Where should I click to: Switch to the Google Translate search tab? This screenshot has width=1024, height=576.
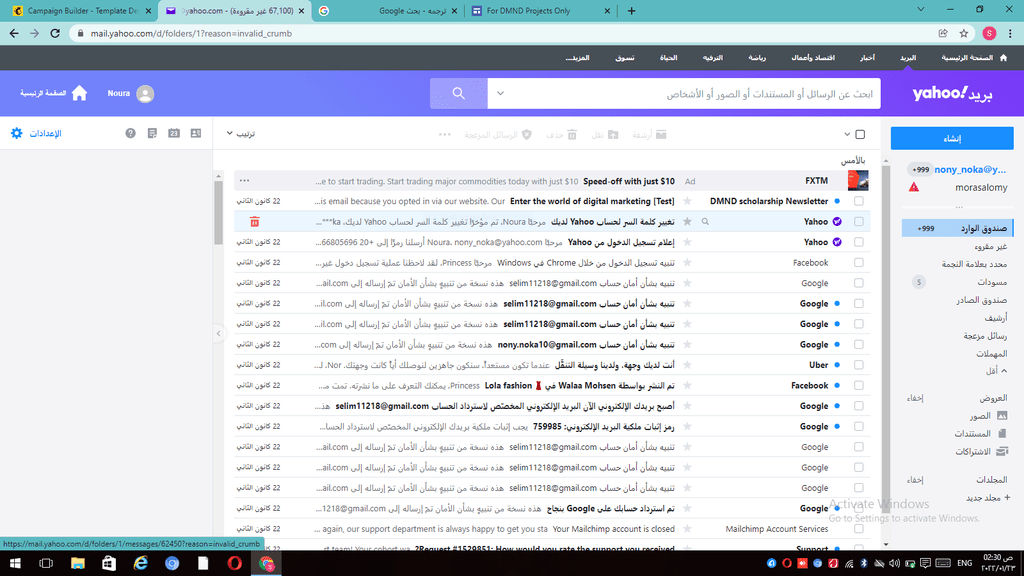click(x=388, y=11)
